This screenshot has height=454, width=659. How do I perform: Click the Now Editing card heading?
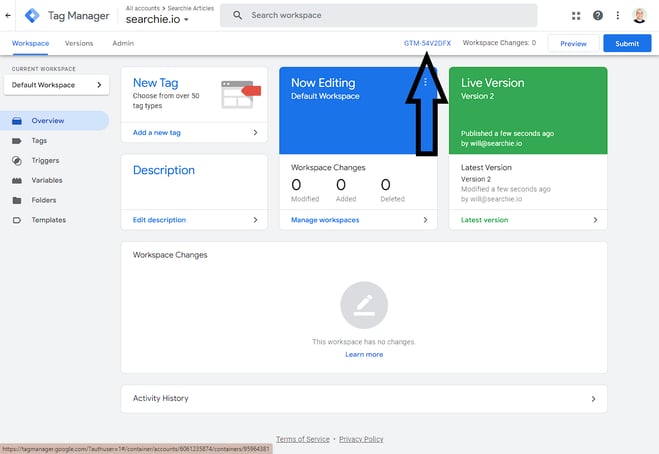pyautogui.click(x=323, y=83)
